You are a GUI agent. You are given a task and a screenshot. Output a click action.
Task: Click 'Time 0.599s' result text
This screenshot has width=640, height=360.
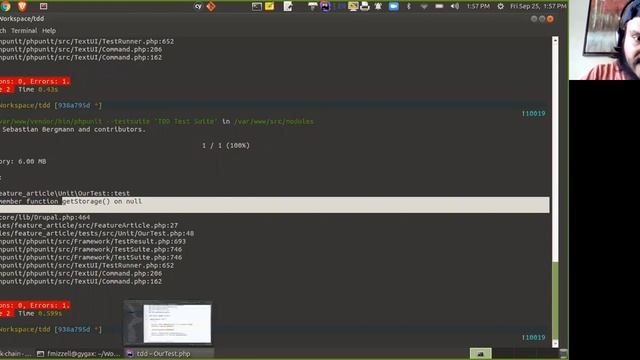(x=40, y=313)
